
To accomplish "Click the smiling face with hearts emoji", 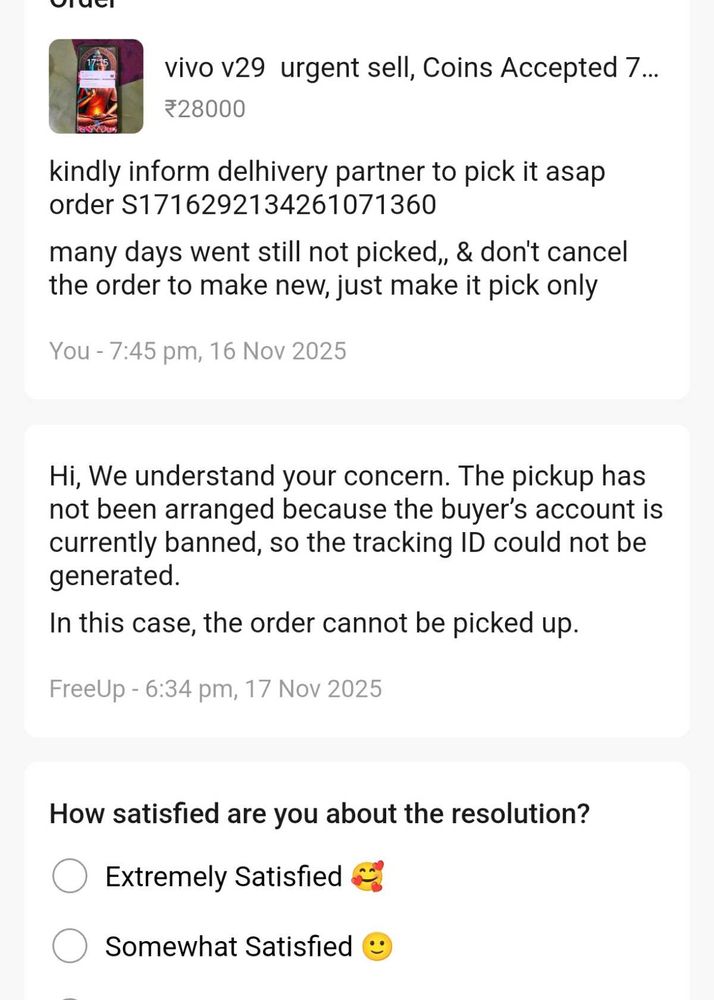I will pyautogui.click(x=368, y=876).
